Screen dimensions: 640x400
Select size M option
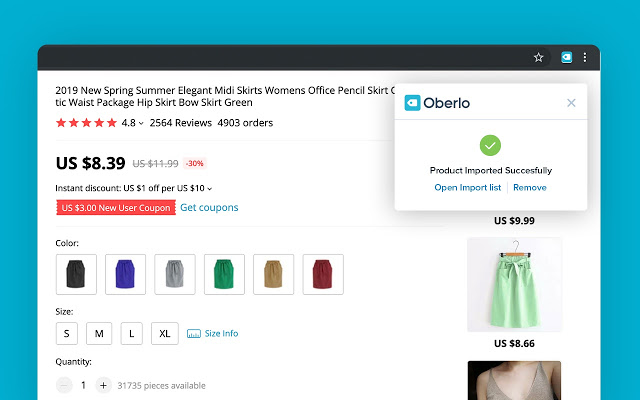tap(99, 333)
